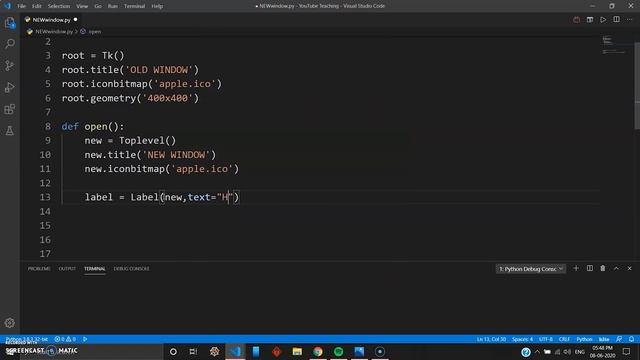Click 'Ln 13, Col 30' in status bar
This screenshot has height=360, width=640.
pos(491,339)
